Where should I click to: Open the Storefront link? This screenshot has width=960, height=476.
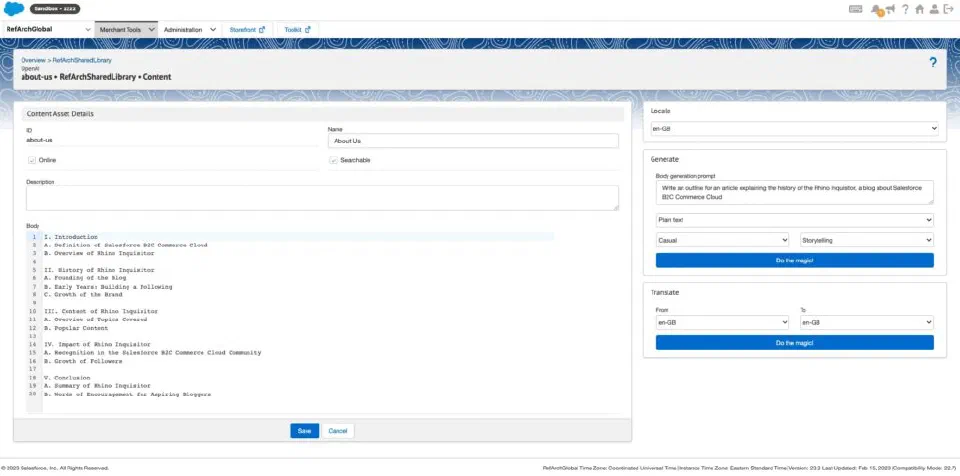point(247,29)
